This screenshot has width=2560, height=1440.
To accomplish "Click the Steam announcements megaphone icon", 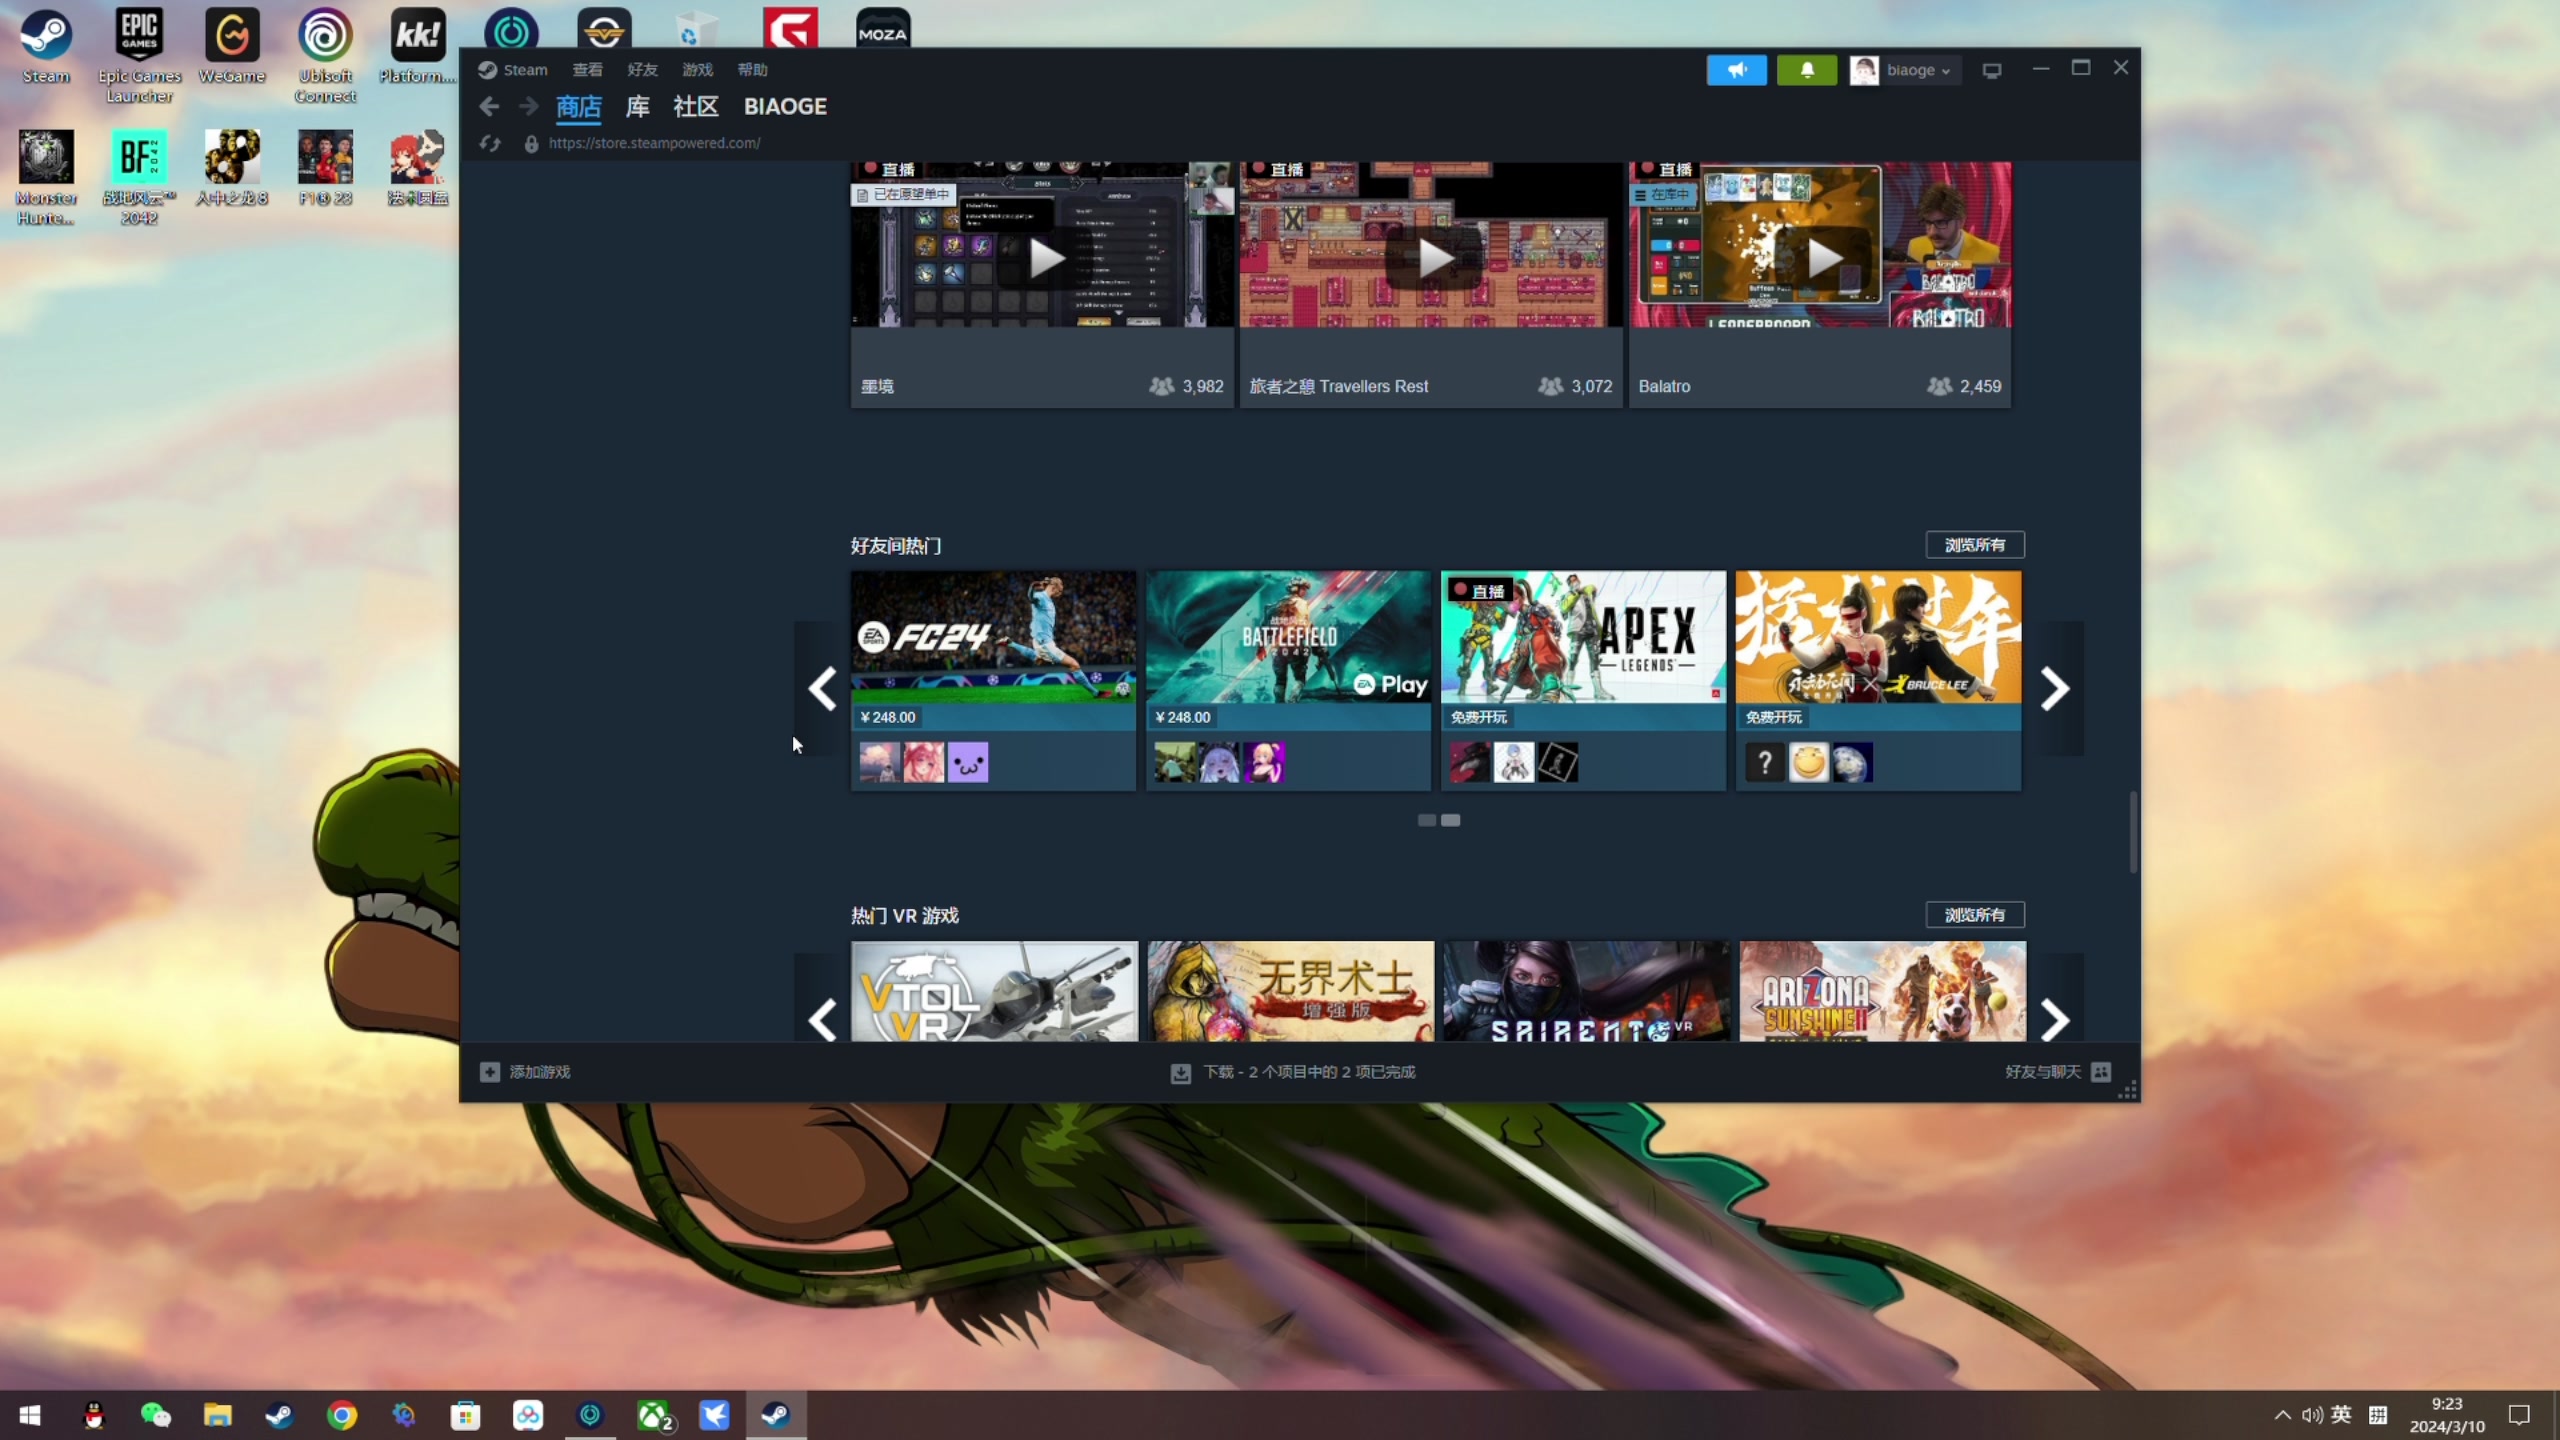I will (x=1736, y=70).
